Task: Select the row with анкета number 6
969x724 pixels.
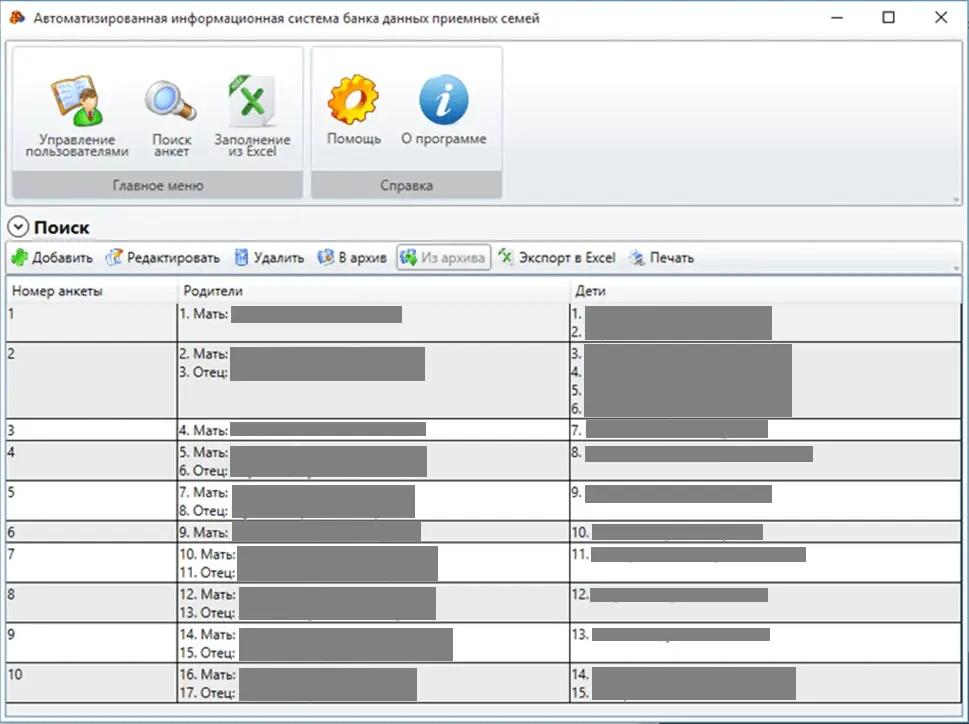Action: tap(483, 532)
